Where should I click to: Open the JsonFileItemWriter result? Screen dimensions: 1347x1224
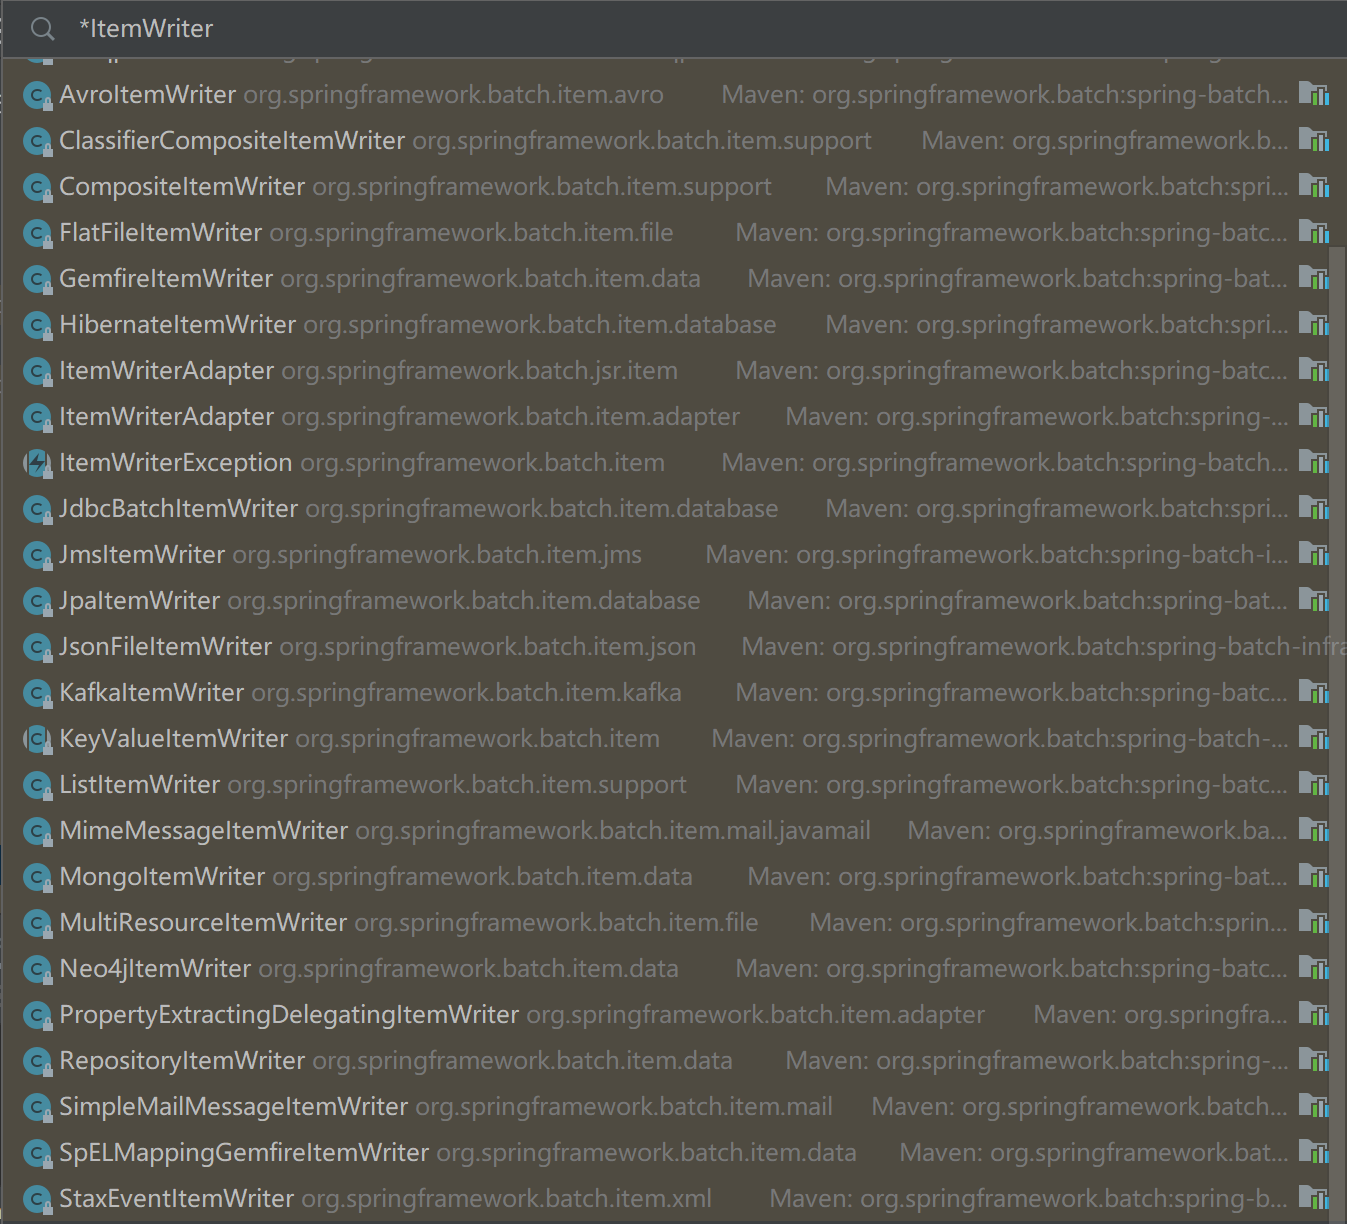coord(166,647)
